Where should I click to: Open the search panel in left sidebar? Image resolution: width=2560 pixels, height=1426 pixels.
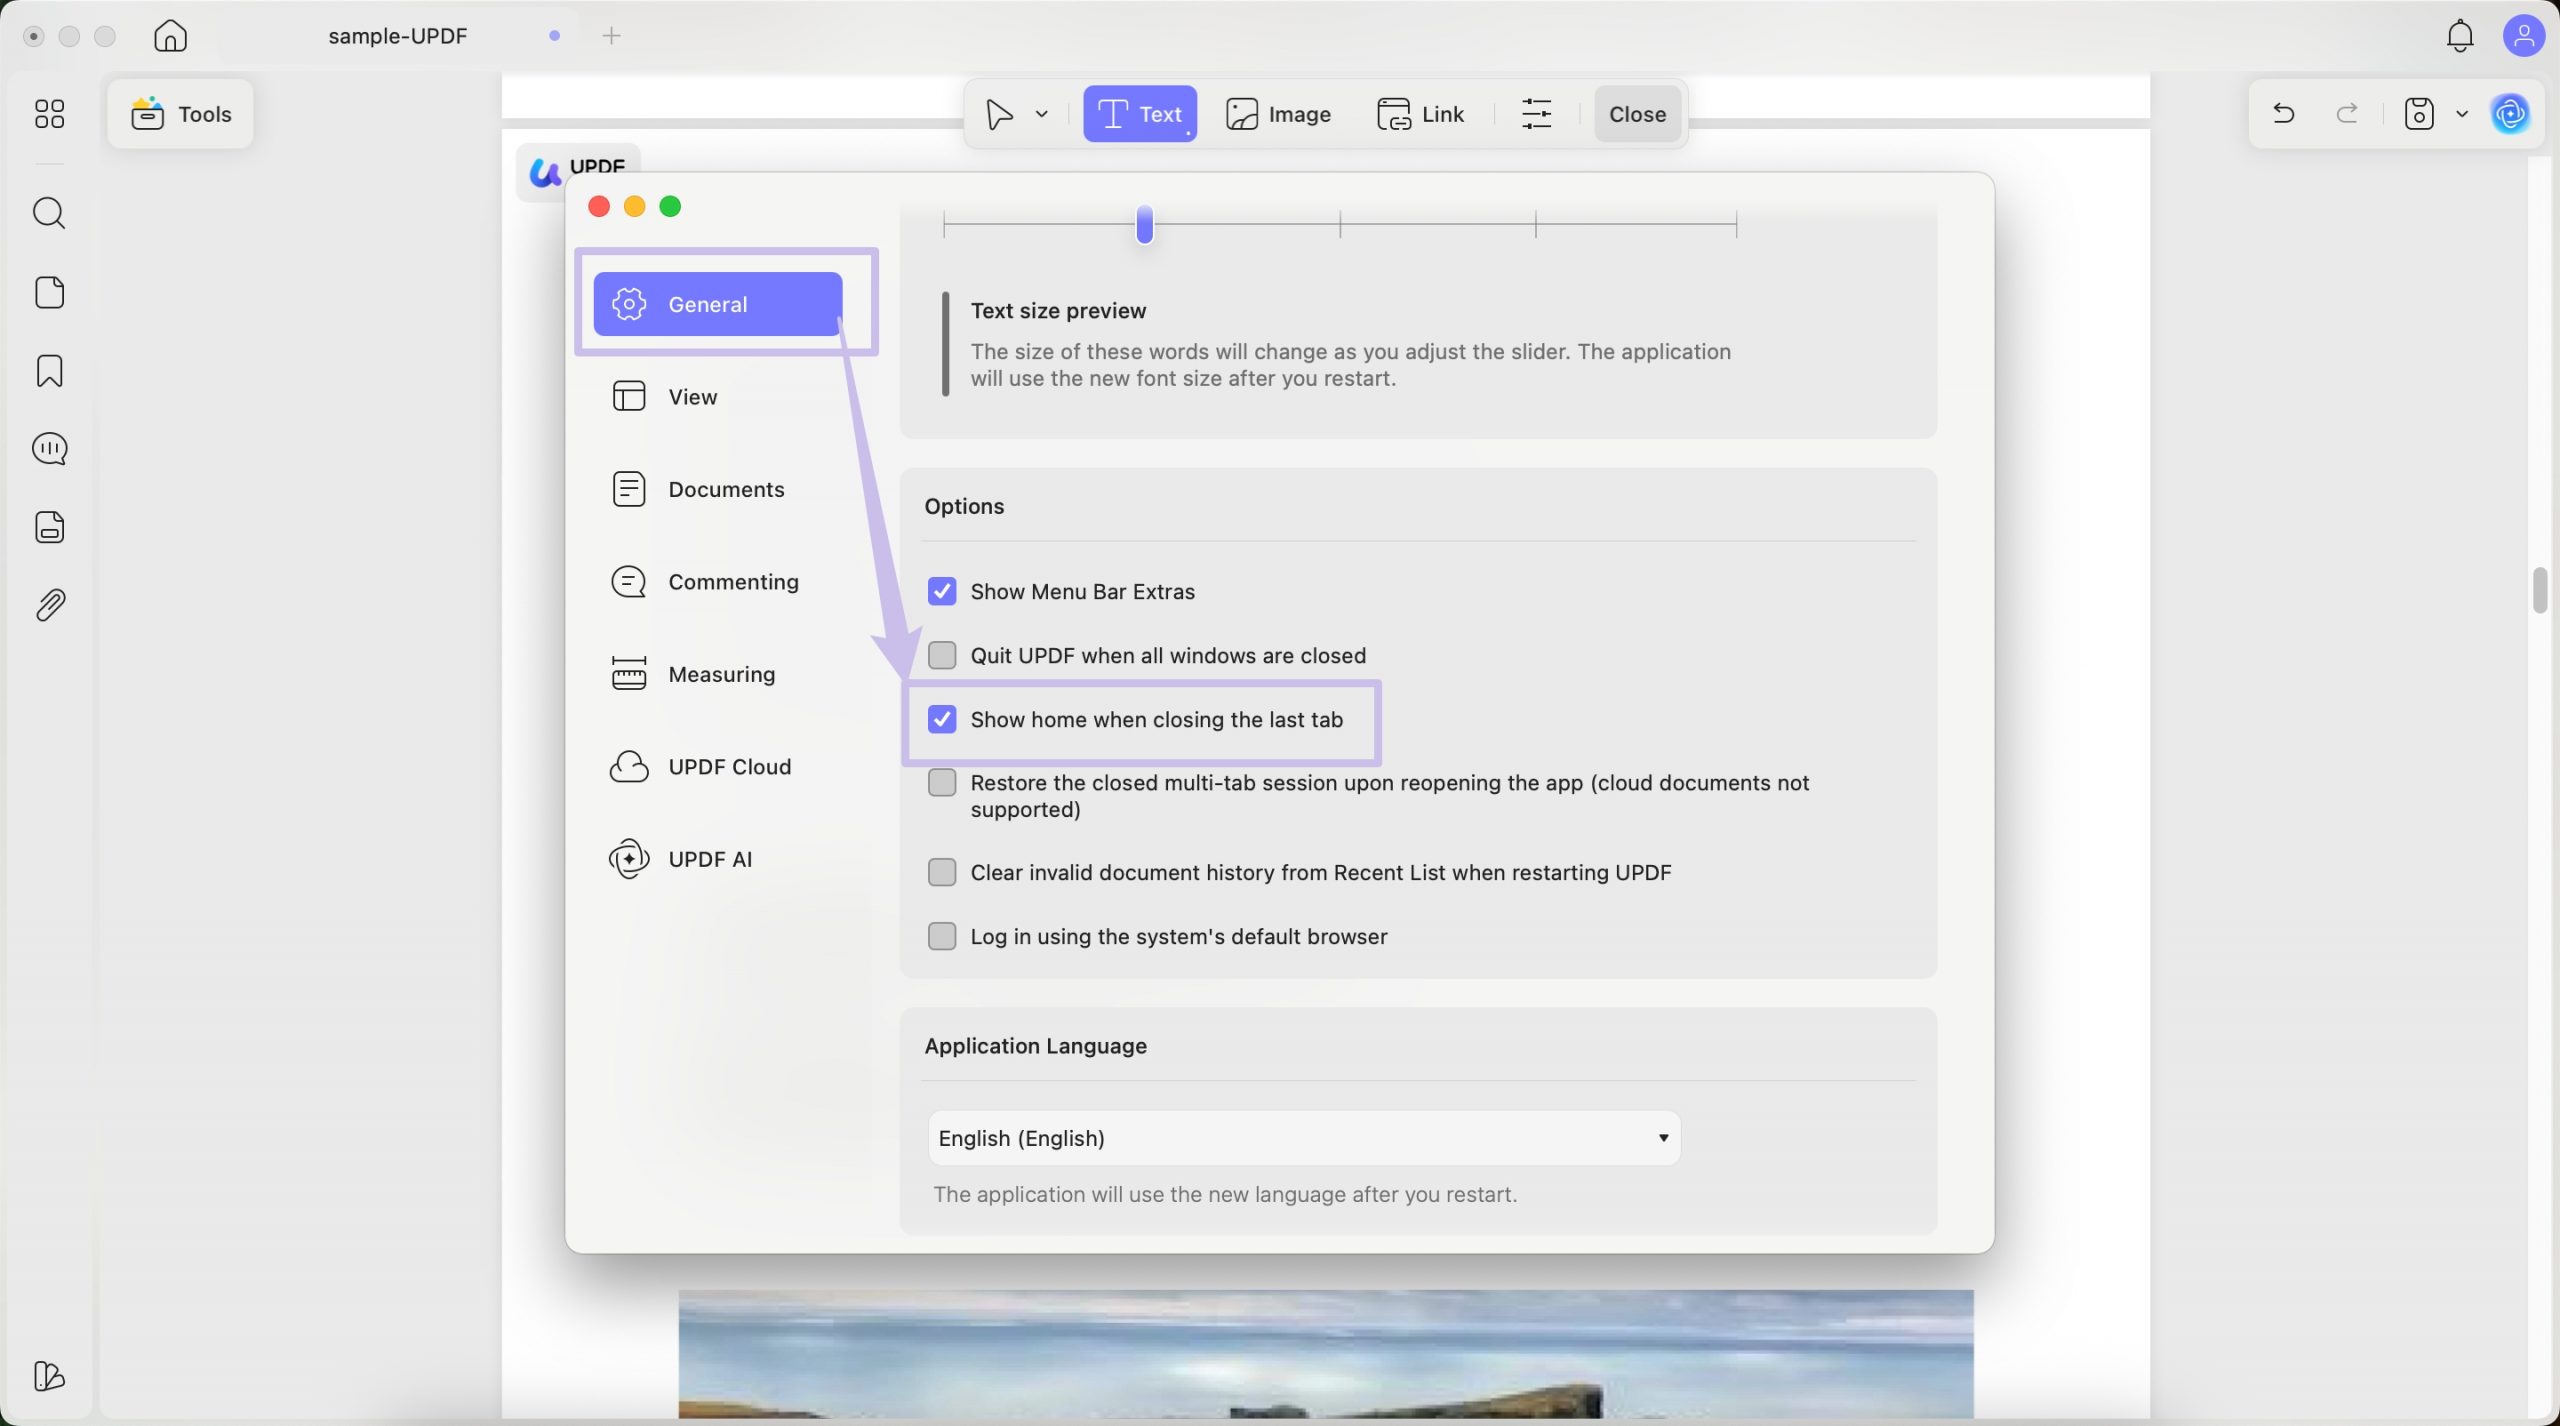[x=49, y=213]
